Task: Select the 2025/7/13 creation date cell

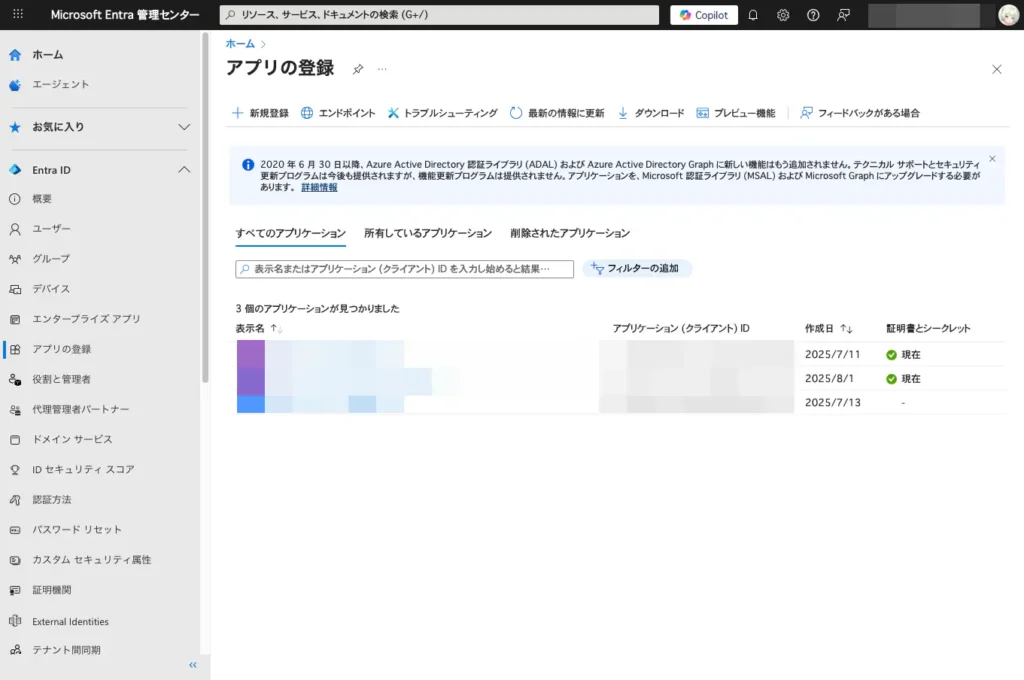Action: pos(833,402)
